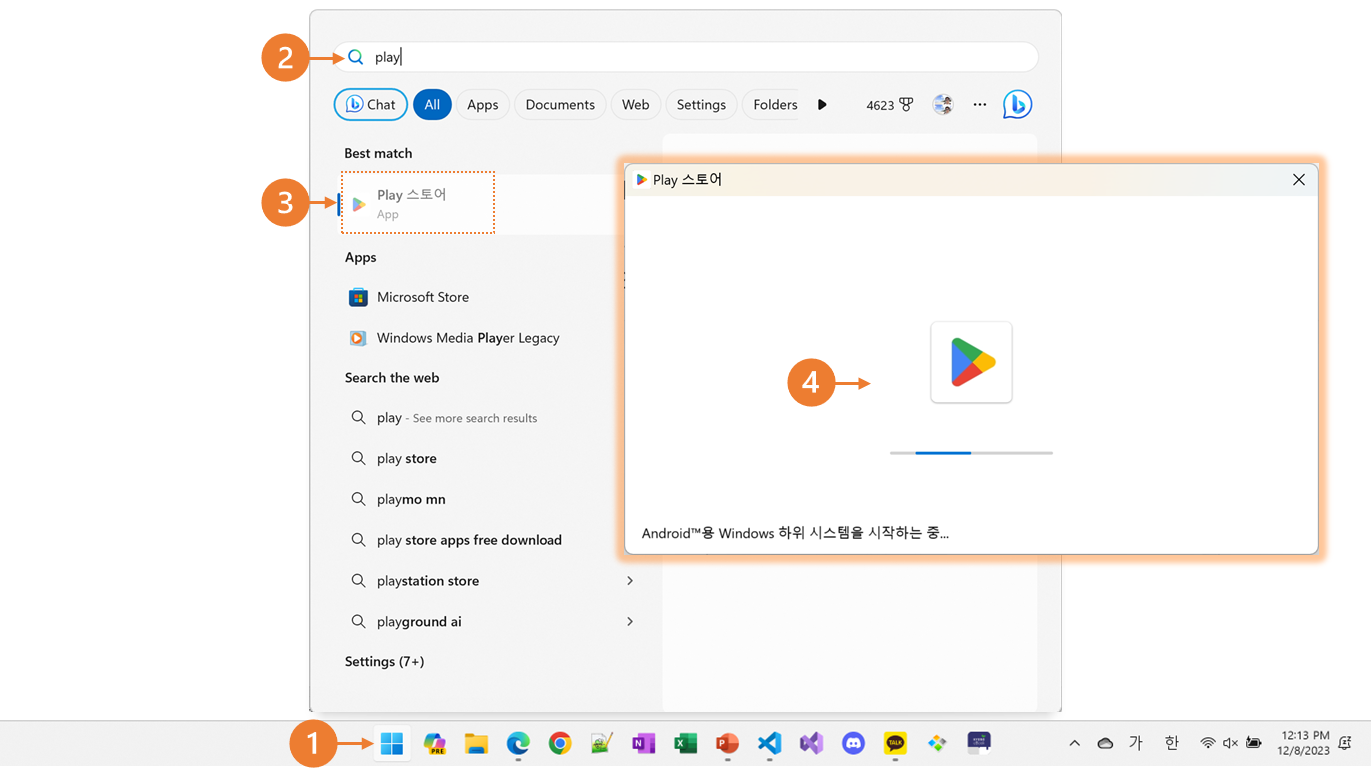Open Visual Studio from the taskbar
The width and height of the screenshot is (1371, 774).
[811, 743]
